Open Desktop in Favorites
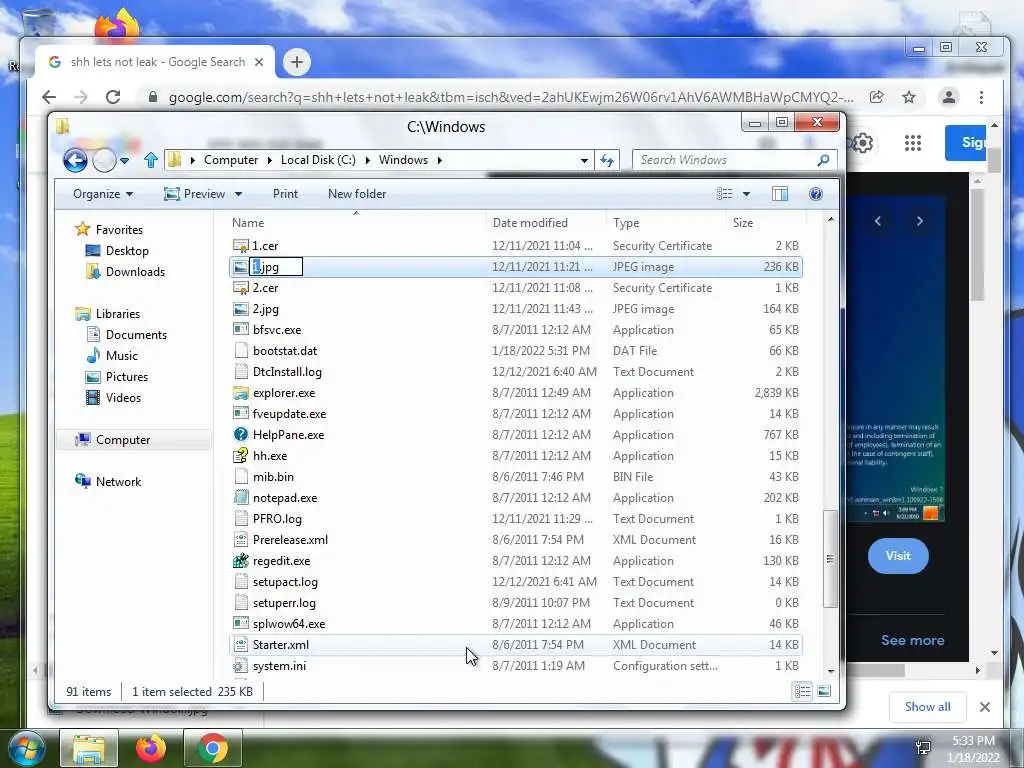 point(117,251)
